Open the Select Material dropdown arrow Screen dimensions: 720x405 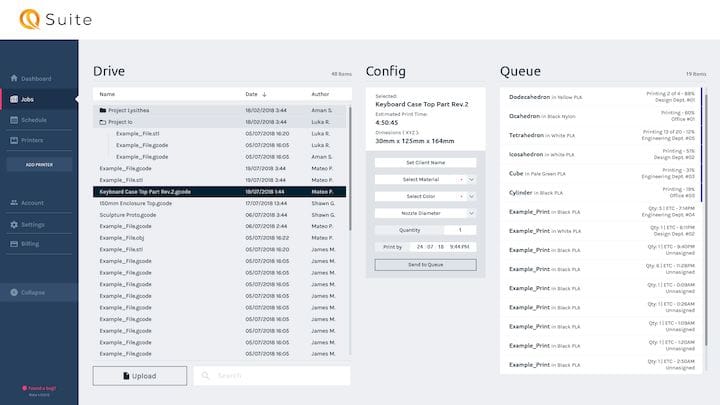pyautogui.click(x=471, y=179)
